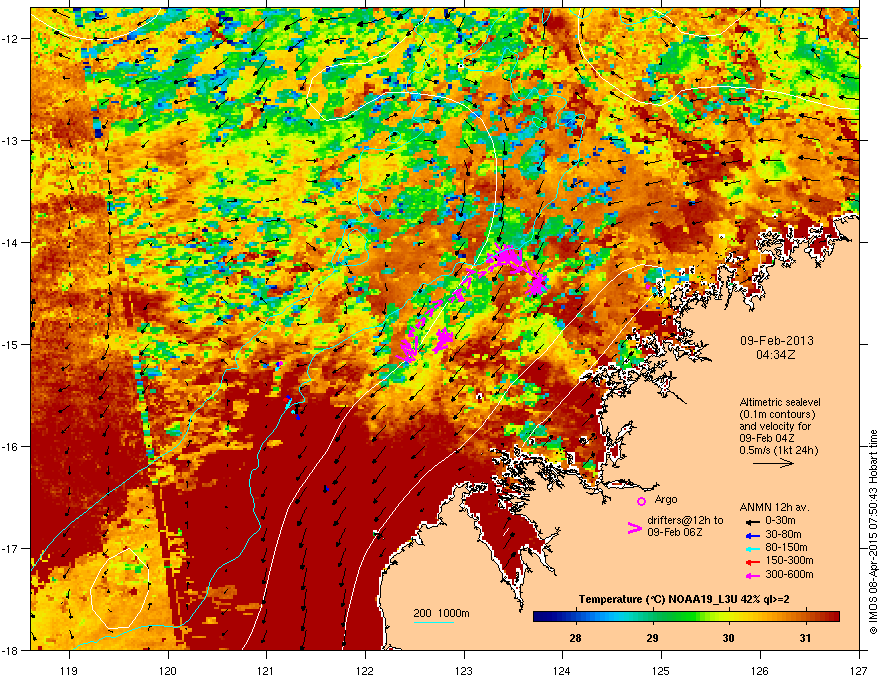This screenshot has width=880, height=680.
Task: Click the magenta drifter cluster near 122.8, -15
Action: coord(443,340)
